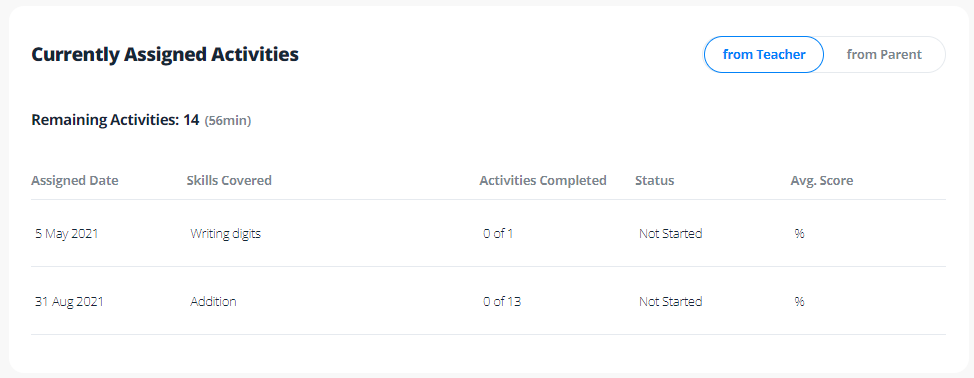Screen dimensions: 974x378
Task: Click the 56min estimated time text
Action: click(x=228, y=121)
